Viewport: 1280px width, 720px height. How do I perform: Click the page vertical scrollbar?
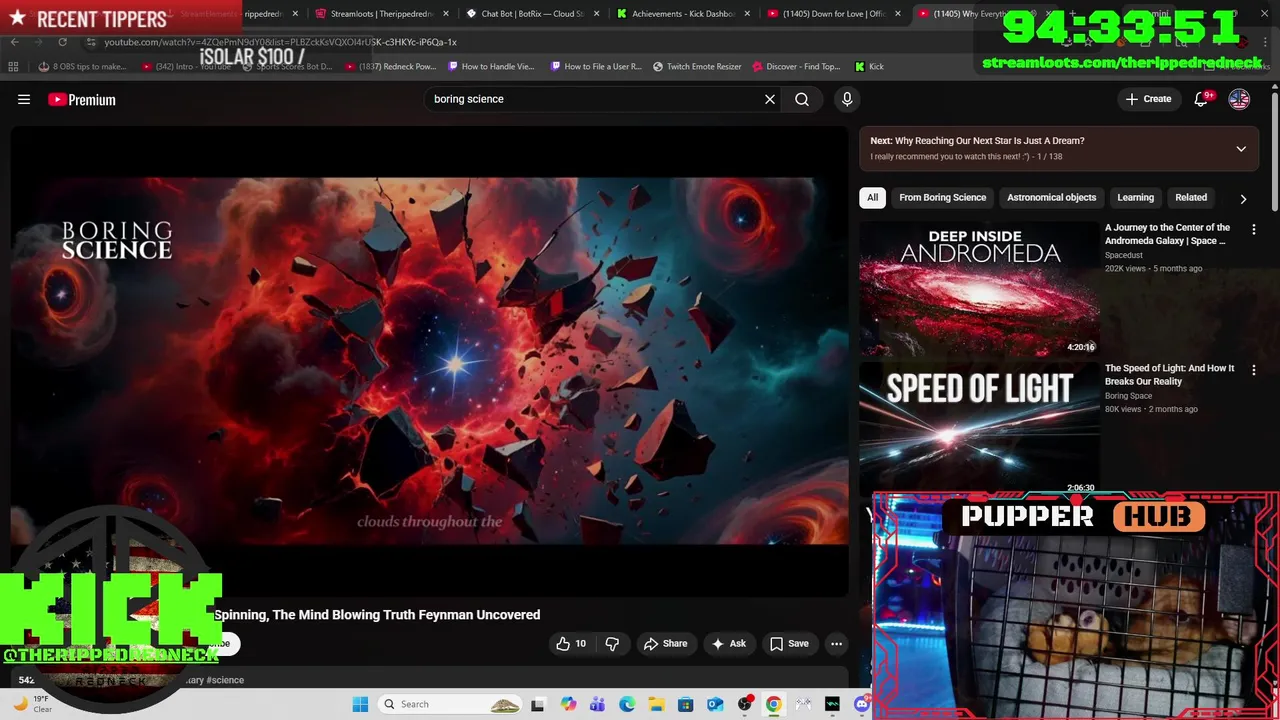click(1275, 150)
